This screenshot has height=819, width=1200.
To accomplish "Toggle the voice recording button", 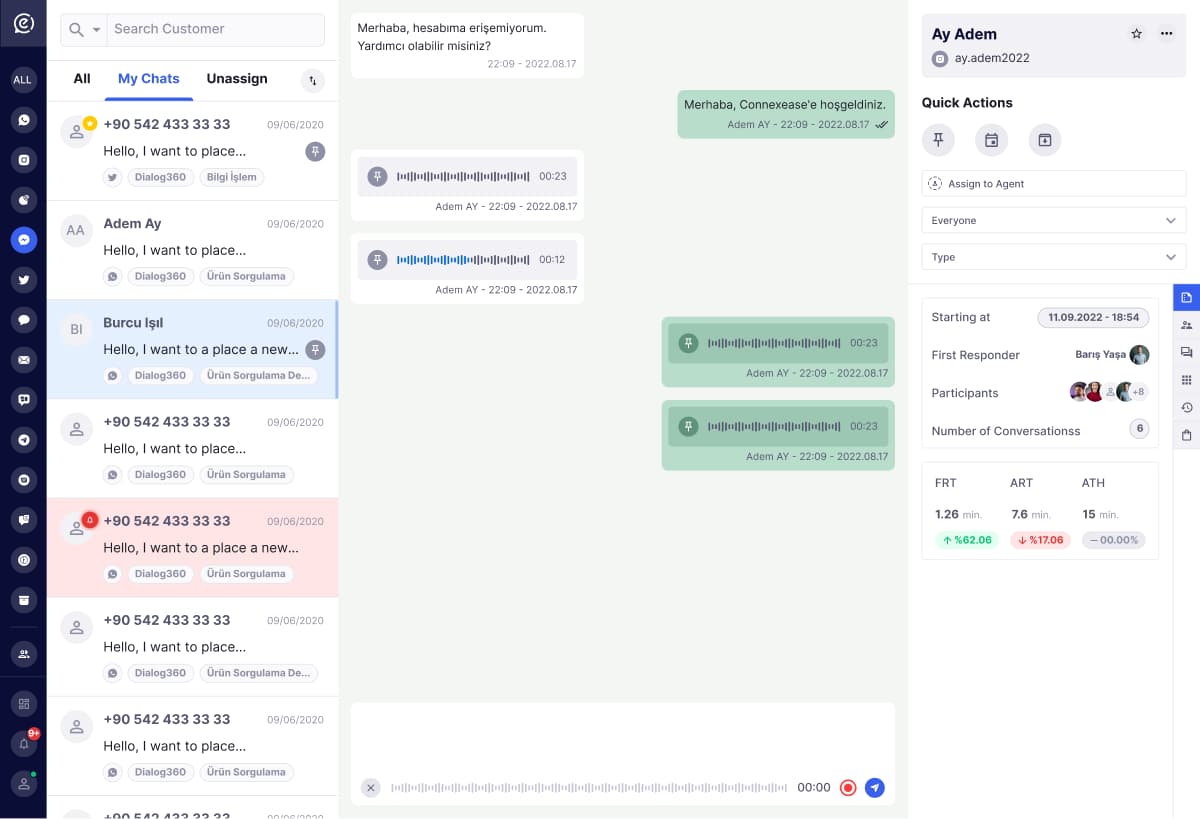I will tap(848, 787).
